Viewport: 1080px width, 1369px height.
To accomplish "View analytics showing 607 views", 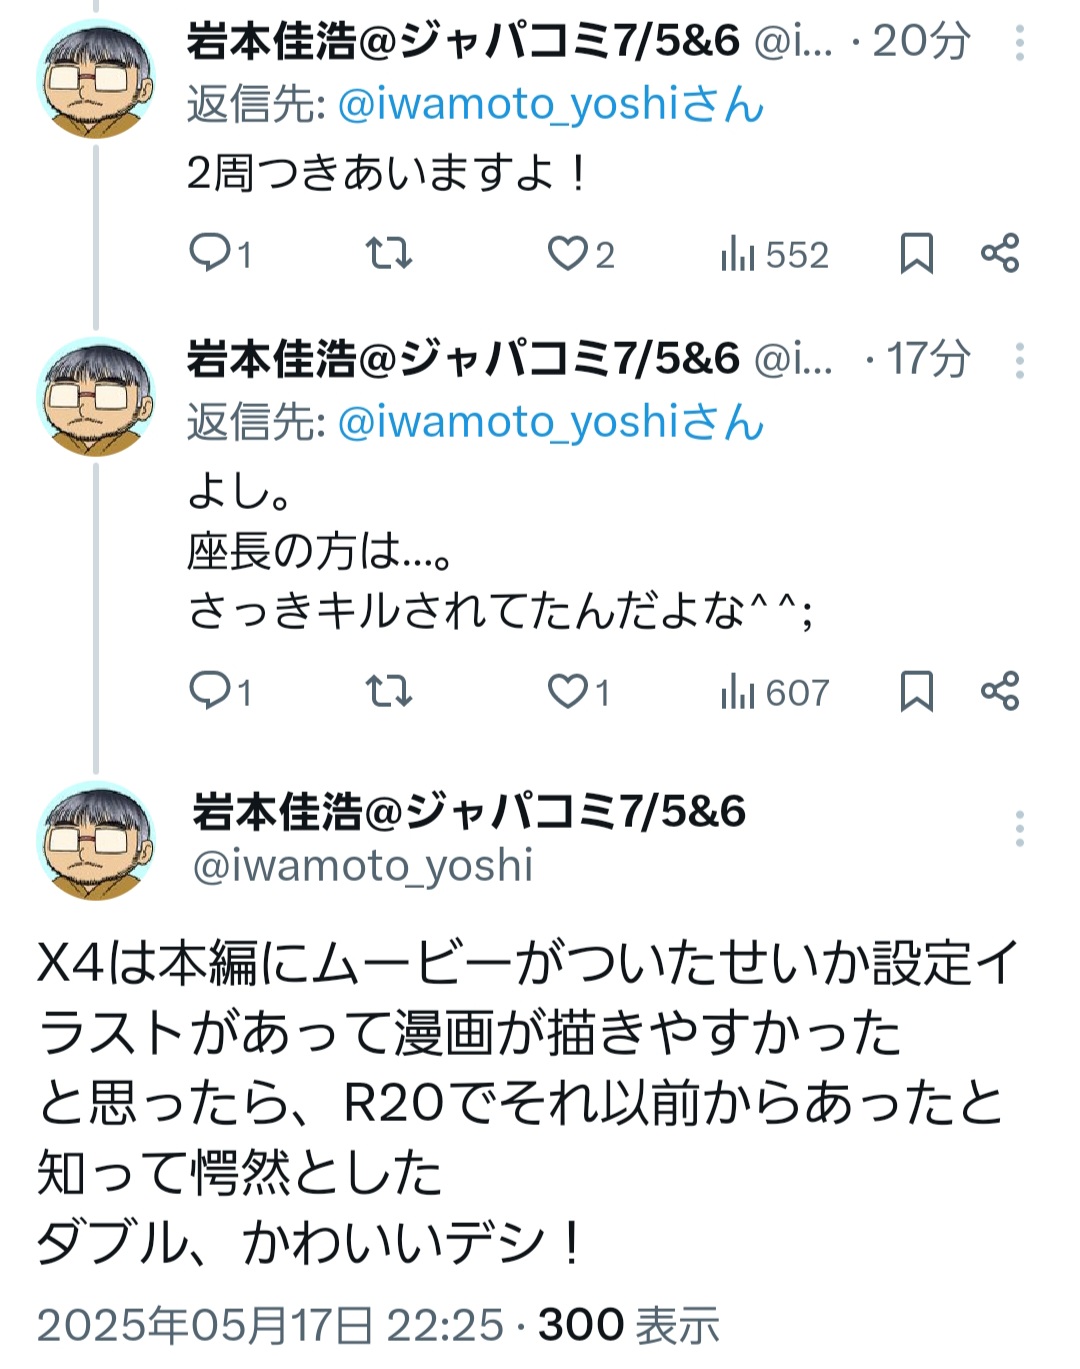I will (x=774, y=692).
